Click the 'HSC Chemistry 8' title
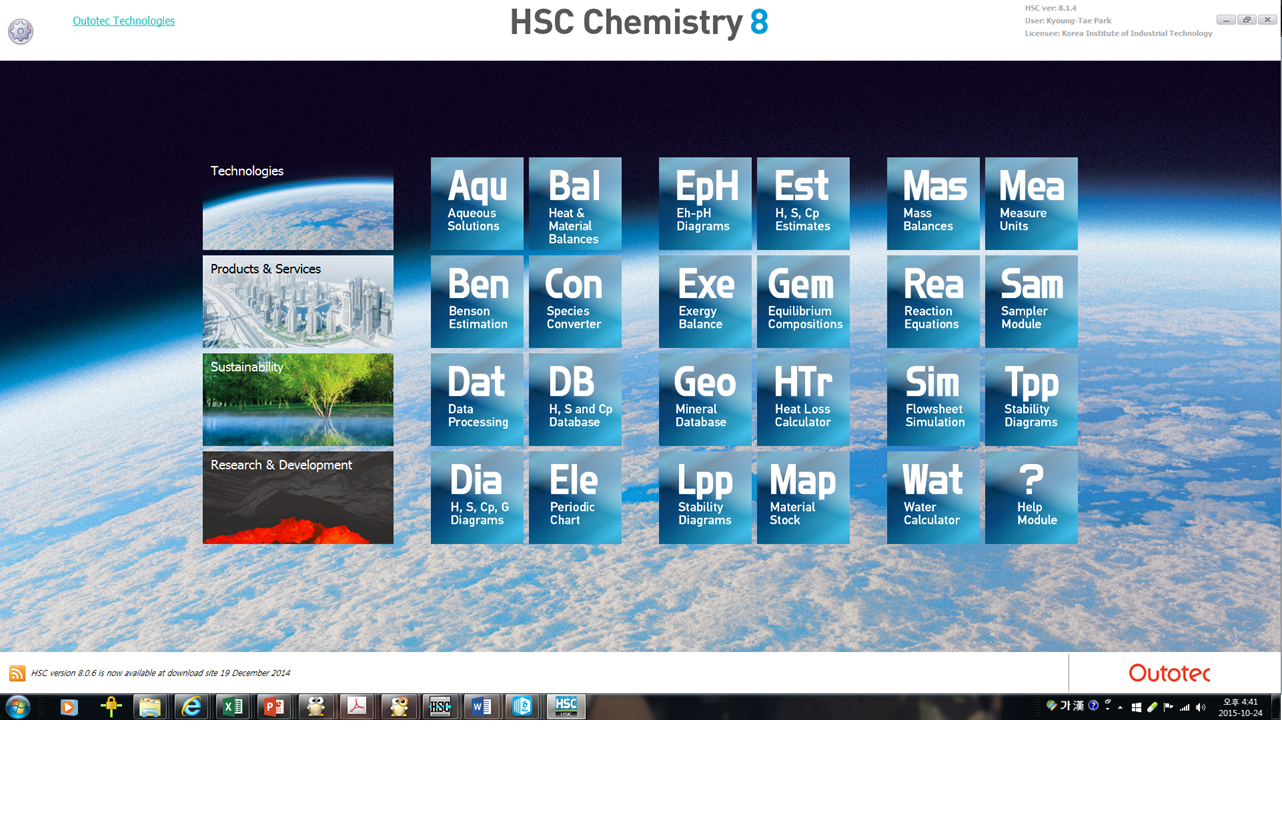 click(x=639, y=22)
